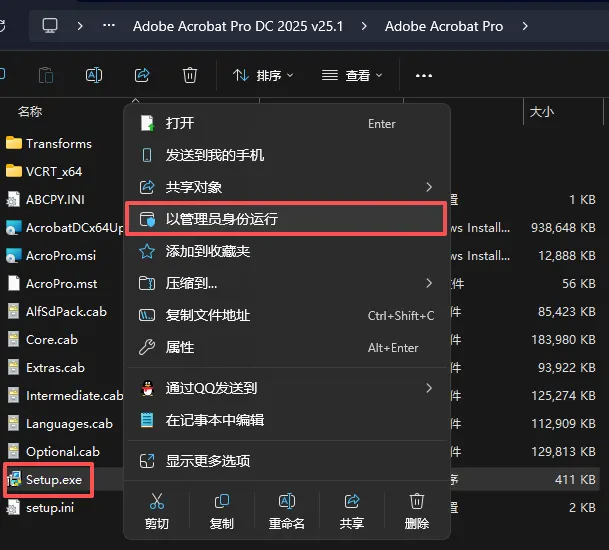Screen dimensions: 609x550
Task: Click the share icon beside 共享对象
Action: click(x=147, y=187)
